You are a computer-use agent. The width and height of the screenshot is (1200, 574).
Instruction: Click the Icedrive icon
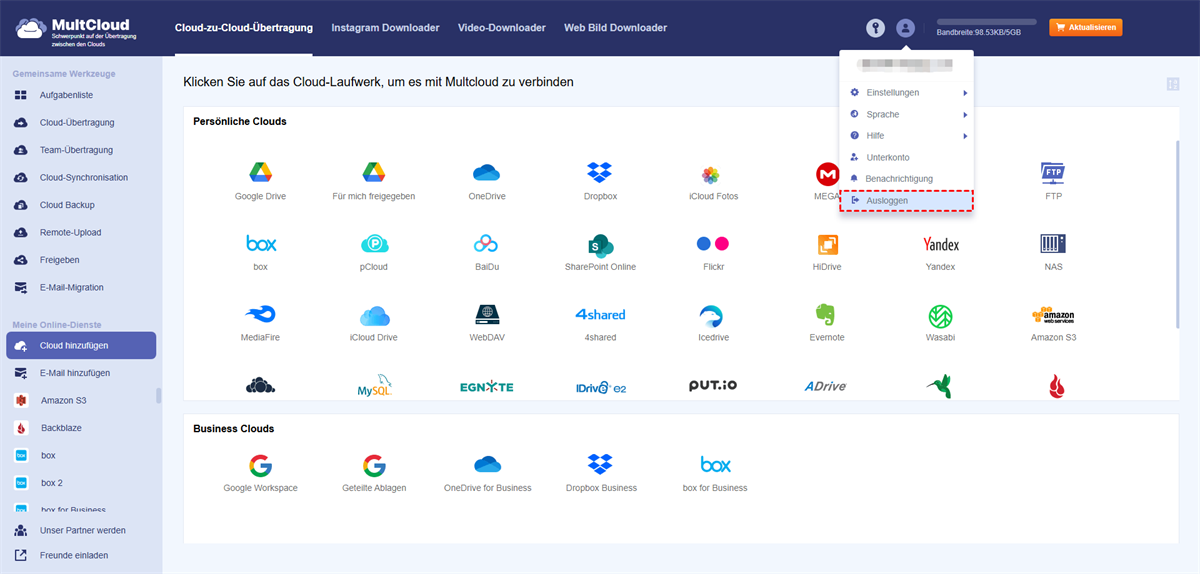(x=713, y=316)
